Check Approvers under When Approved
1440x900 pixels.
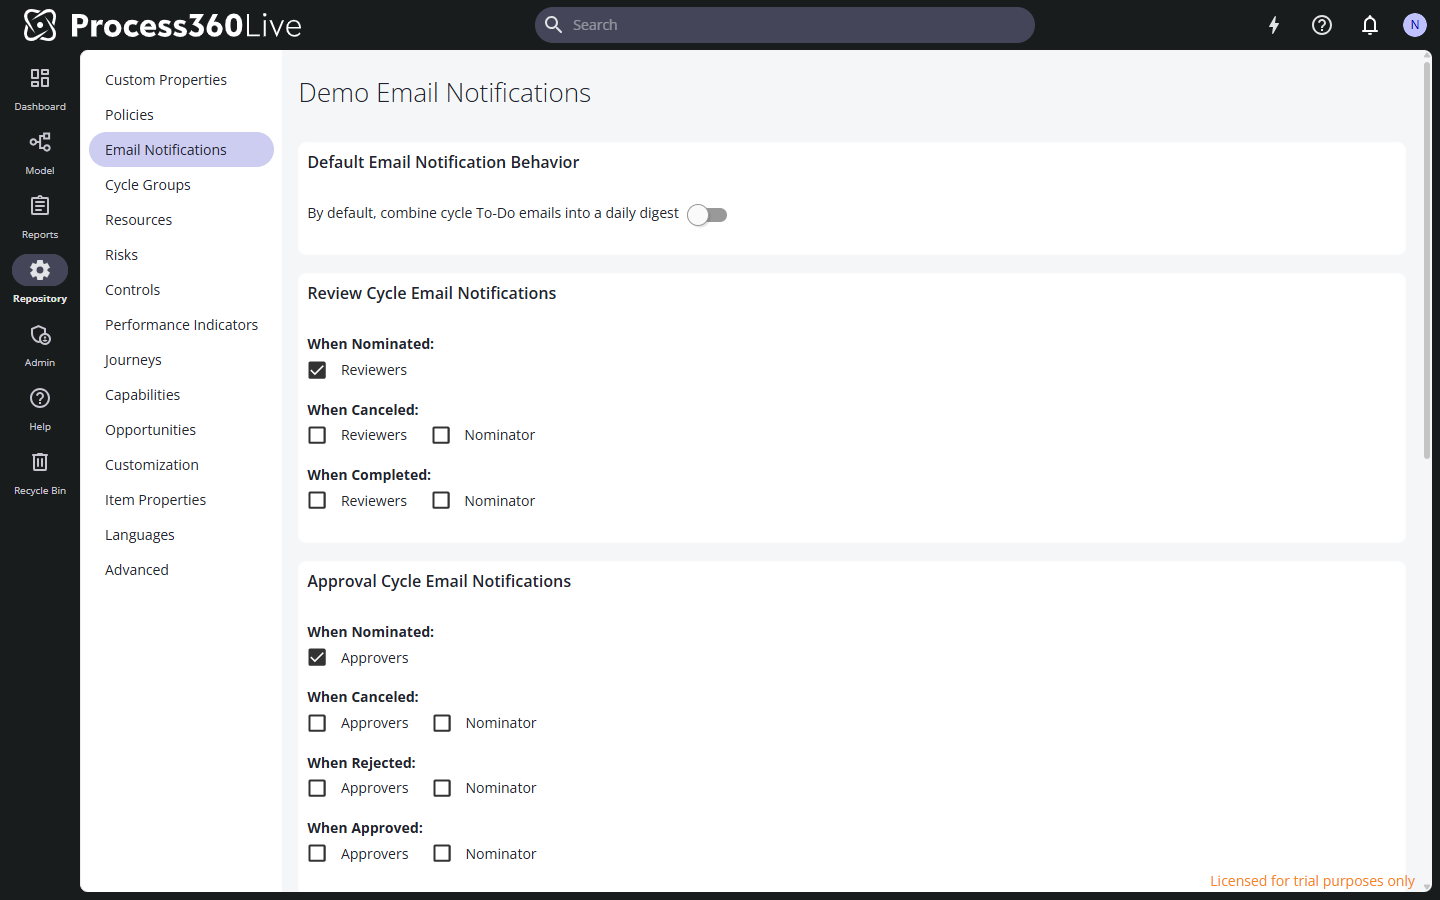[317, 853]
